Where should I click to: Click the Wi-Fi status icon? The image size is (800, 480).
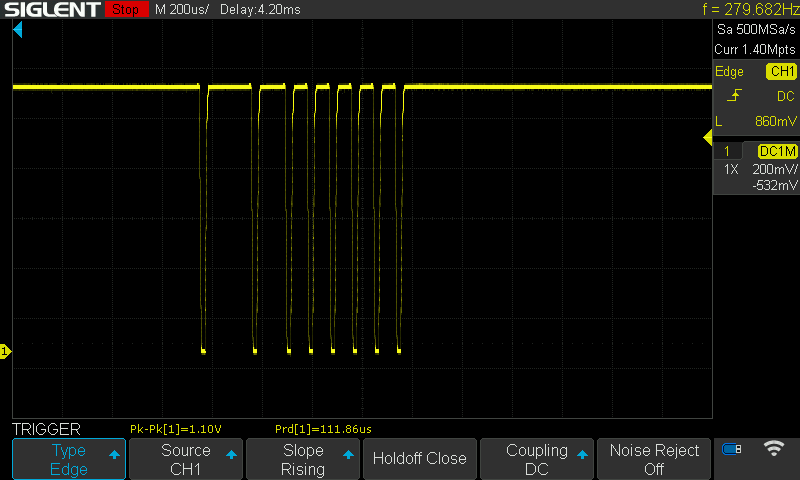pos(773,448)
